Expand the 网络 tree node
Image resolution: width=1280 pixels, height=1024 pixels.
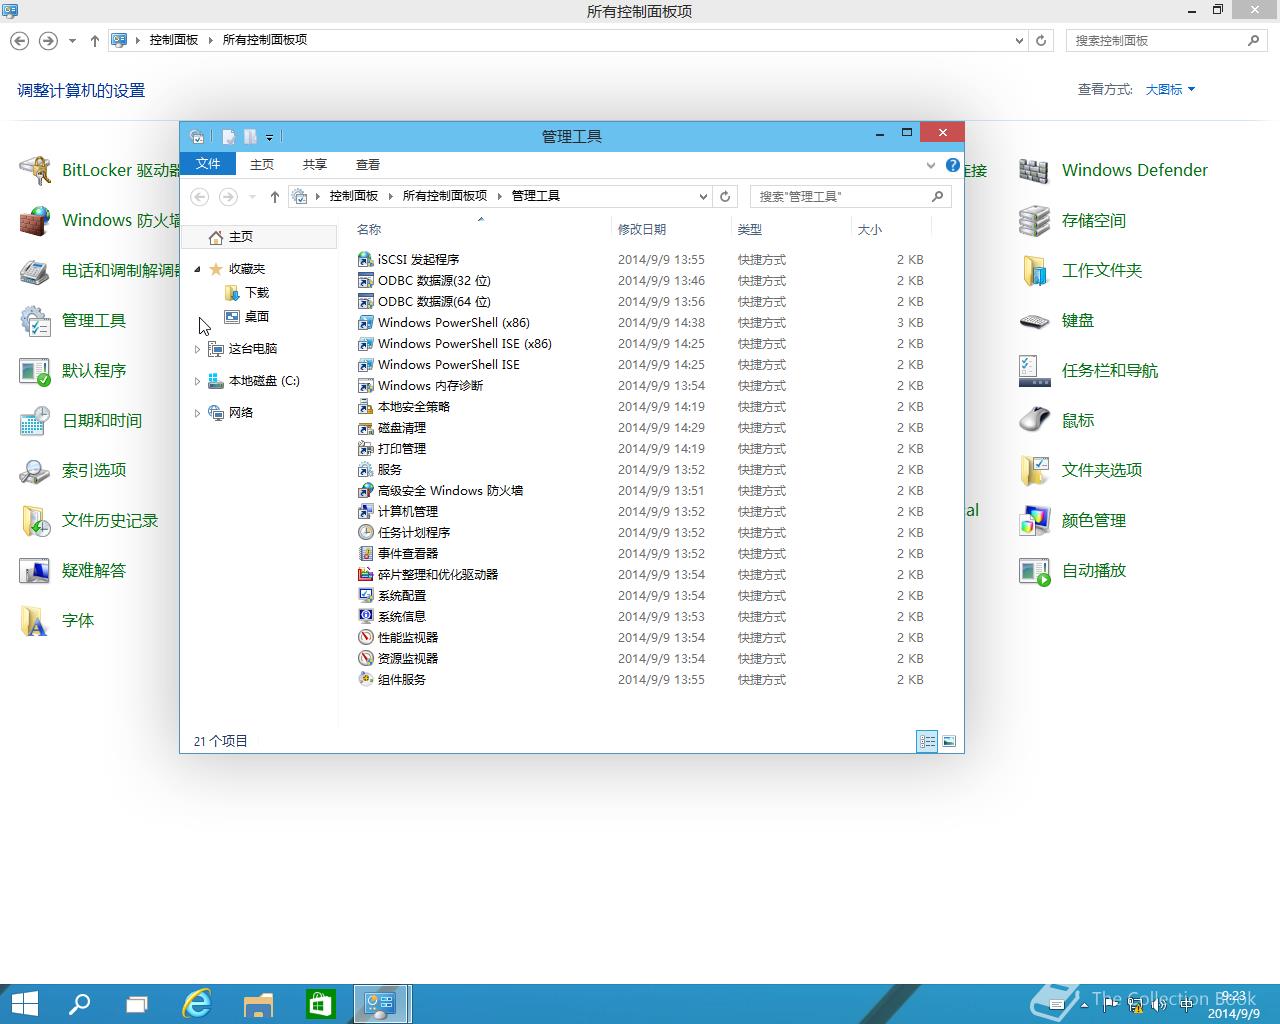(x=197, y=412)
